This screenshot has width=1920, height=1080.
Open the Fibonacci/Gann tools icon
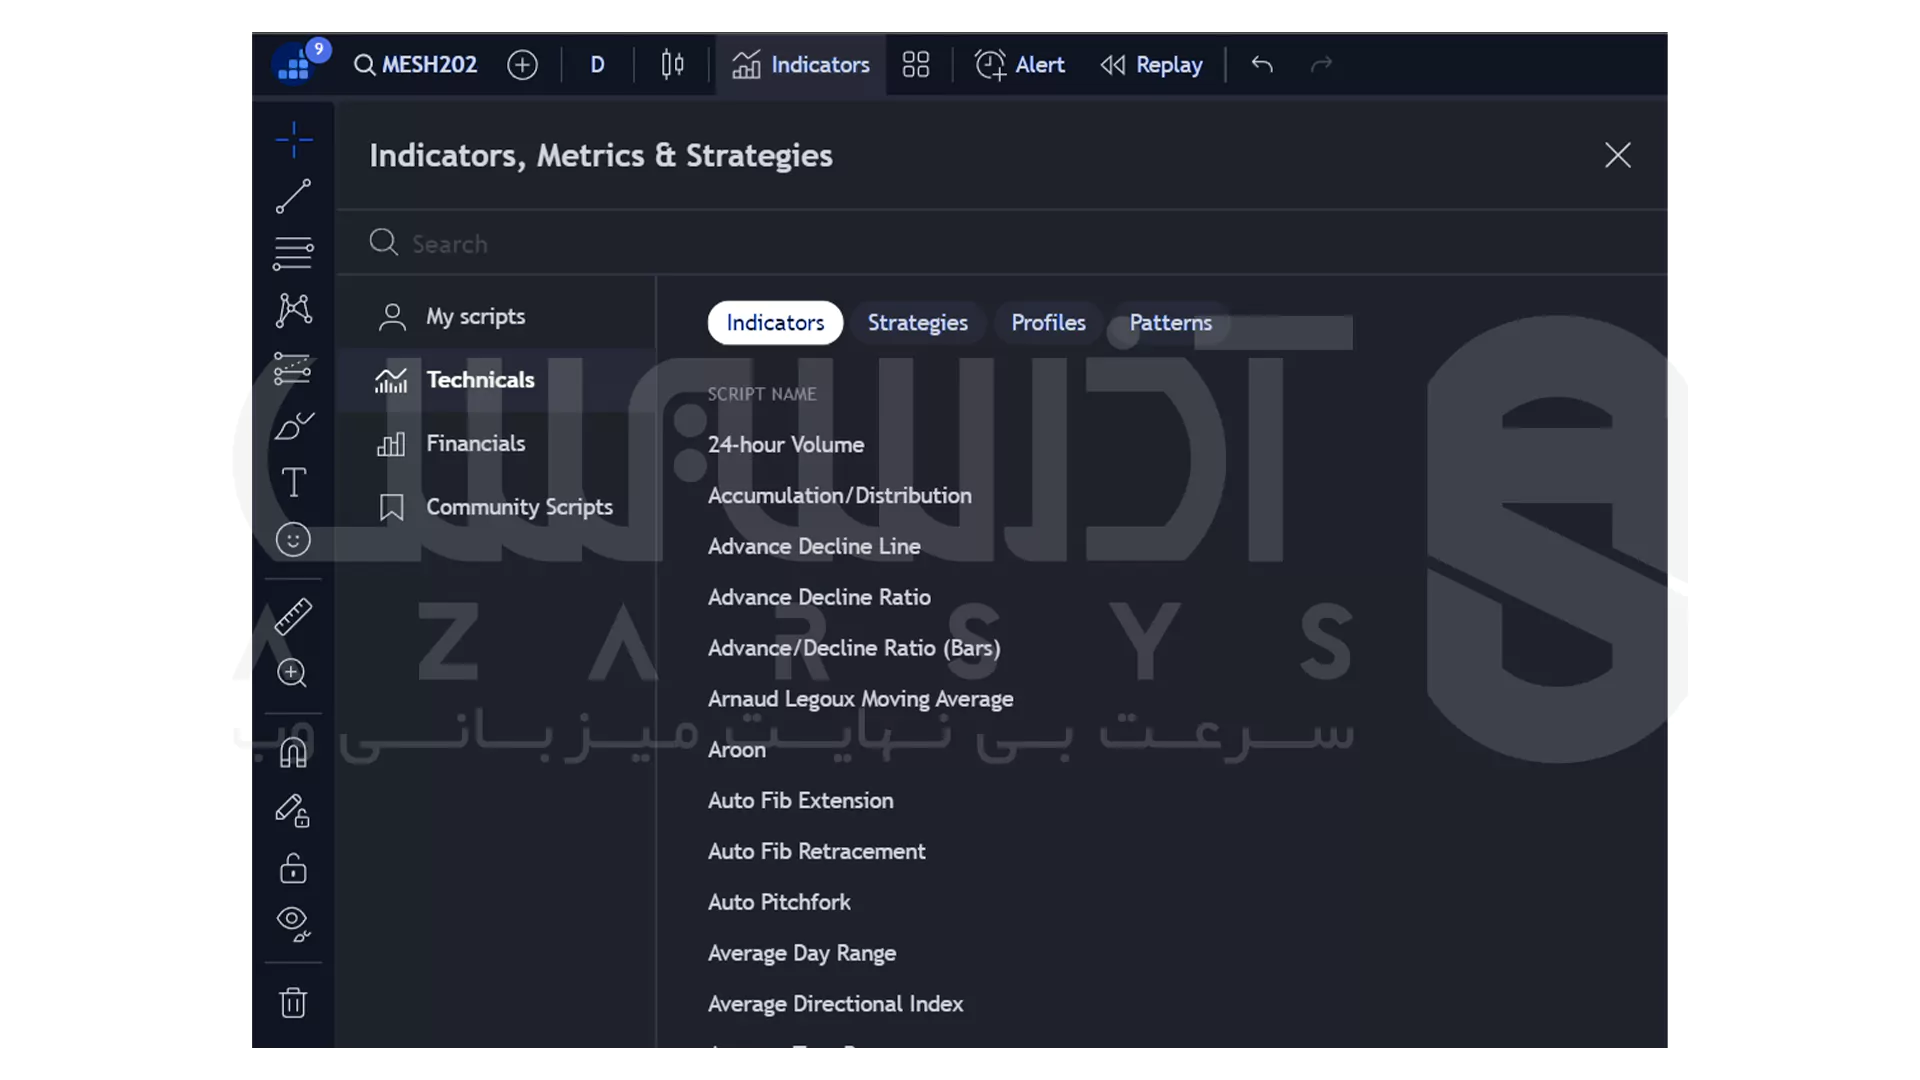[x=293, y=253]
